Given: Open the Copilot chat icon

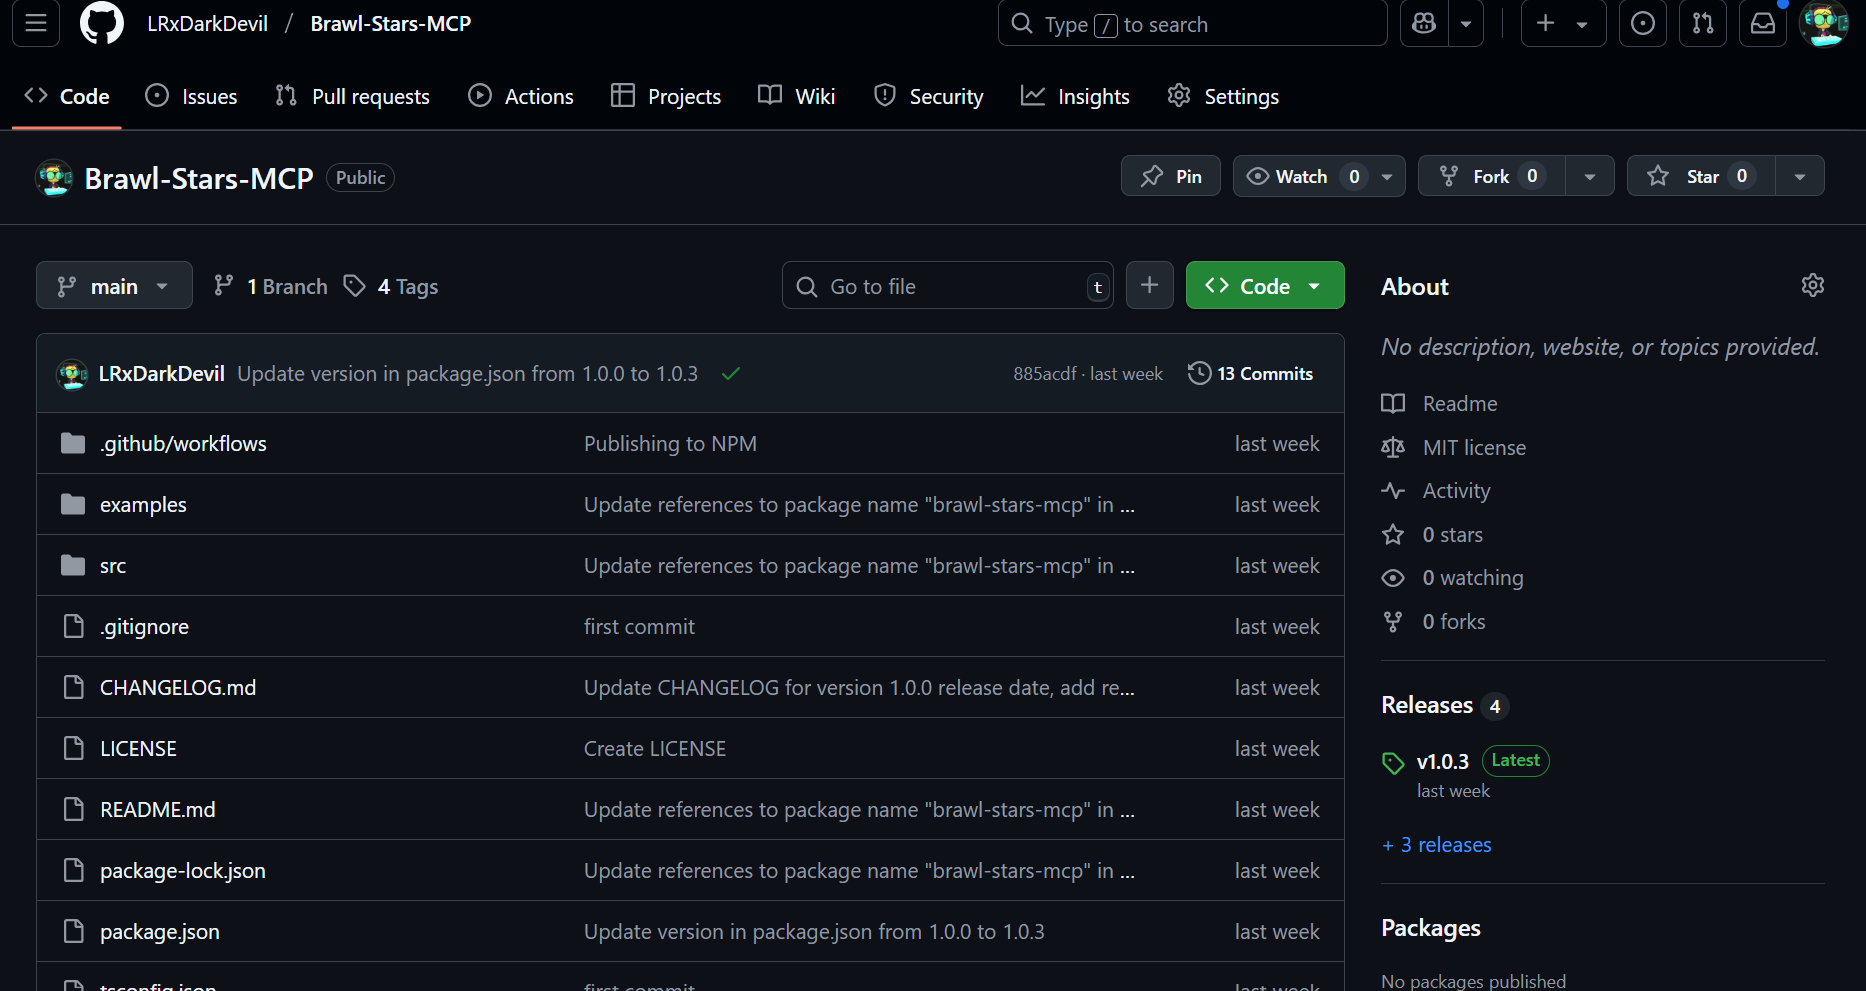Looking at the screenshot, I should [x=1424, y=23].
